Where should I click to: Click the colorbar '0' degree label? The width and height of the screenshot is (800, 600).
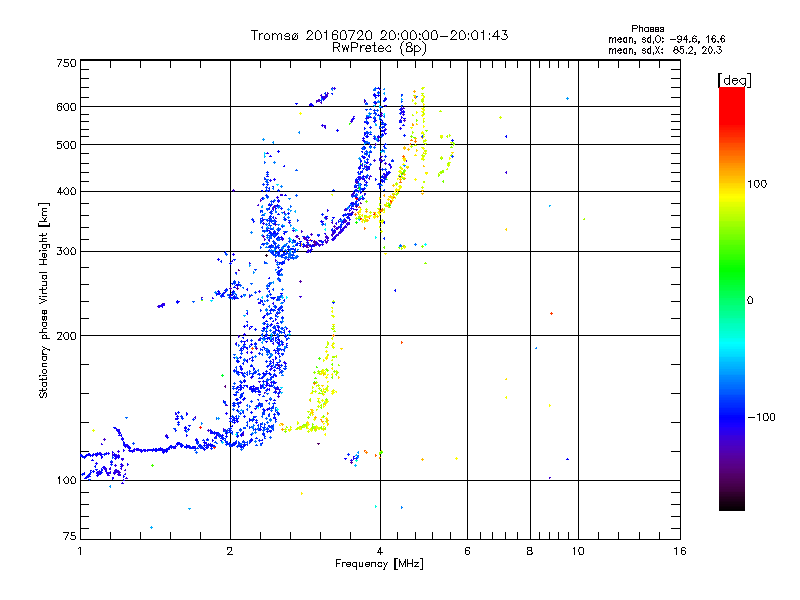[750, 301]
